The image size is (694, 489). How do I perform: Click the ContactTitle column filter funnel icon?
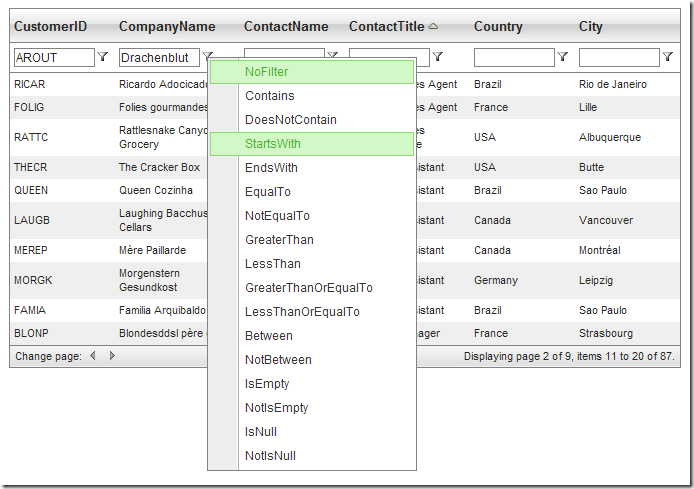(438, 58)
